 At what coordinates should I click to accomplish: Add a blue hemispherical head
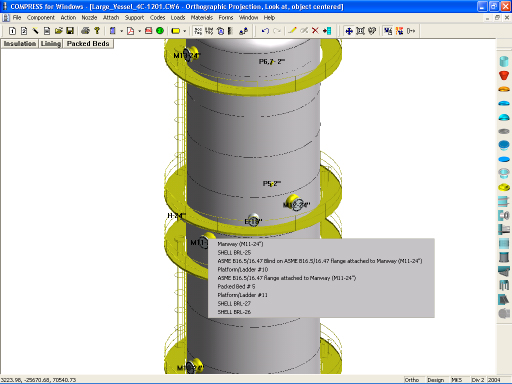504,117
